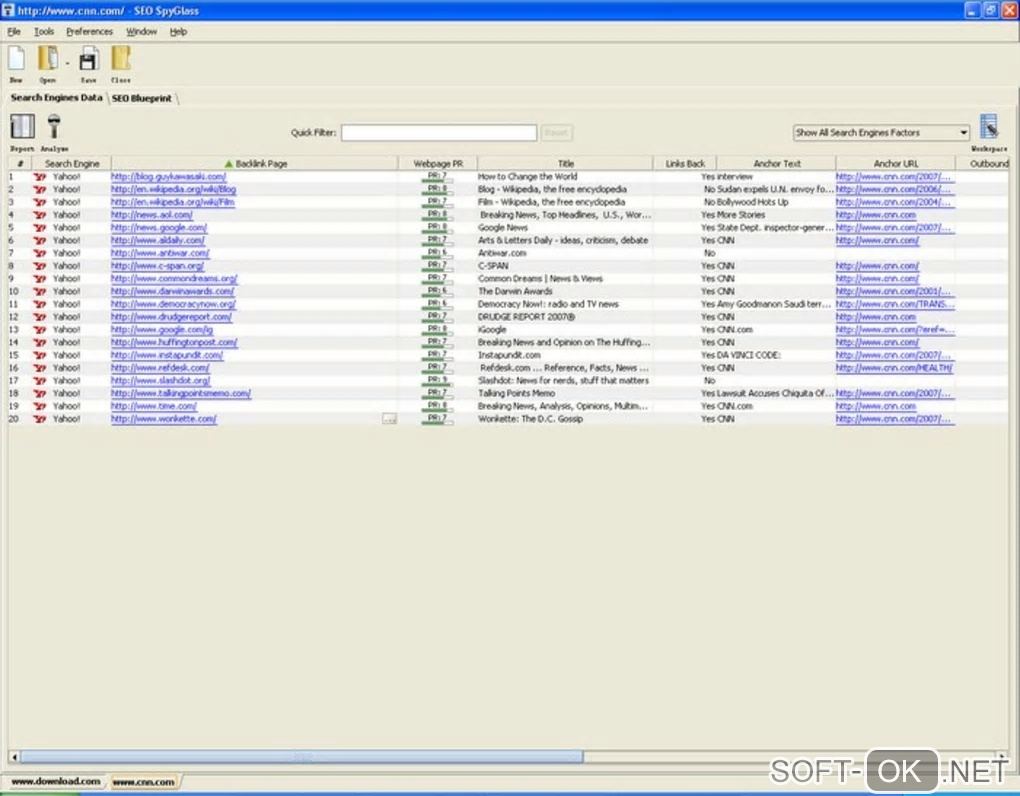Select title 'DRUDGE REPORT 2007'
The width and height of the screenshot is (1020, 796).
[x=526, y=317]
